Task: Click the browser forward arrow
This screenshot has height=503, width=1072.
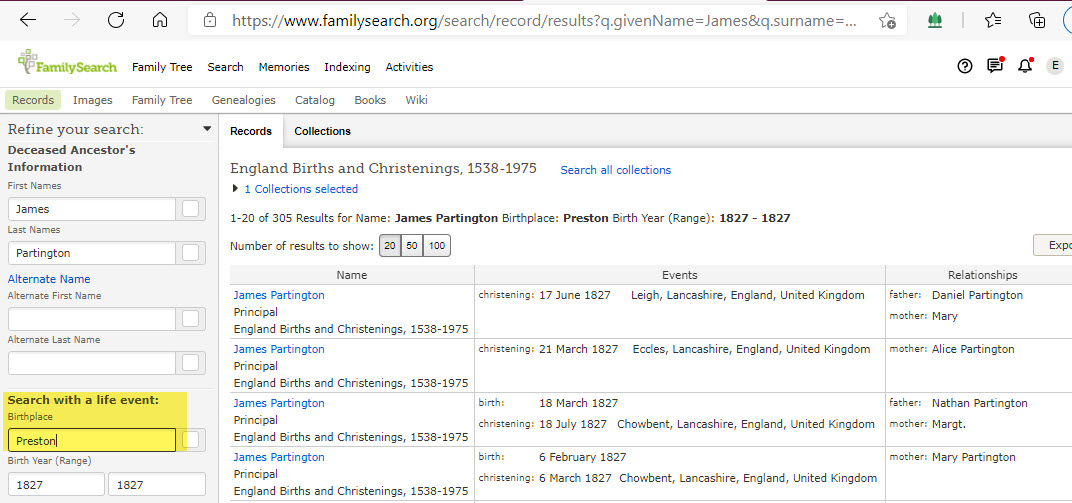Action: click(x=71, y=20)
